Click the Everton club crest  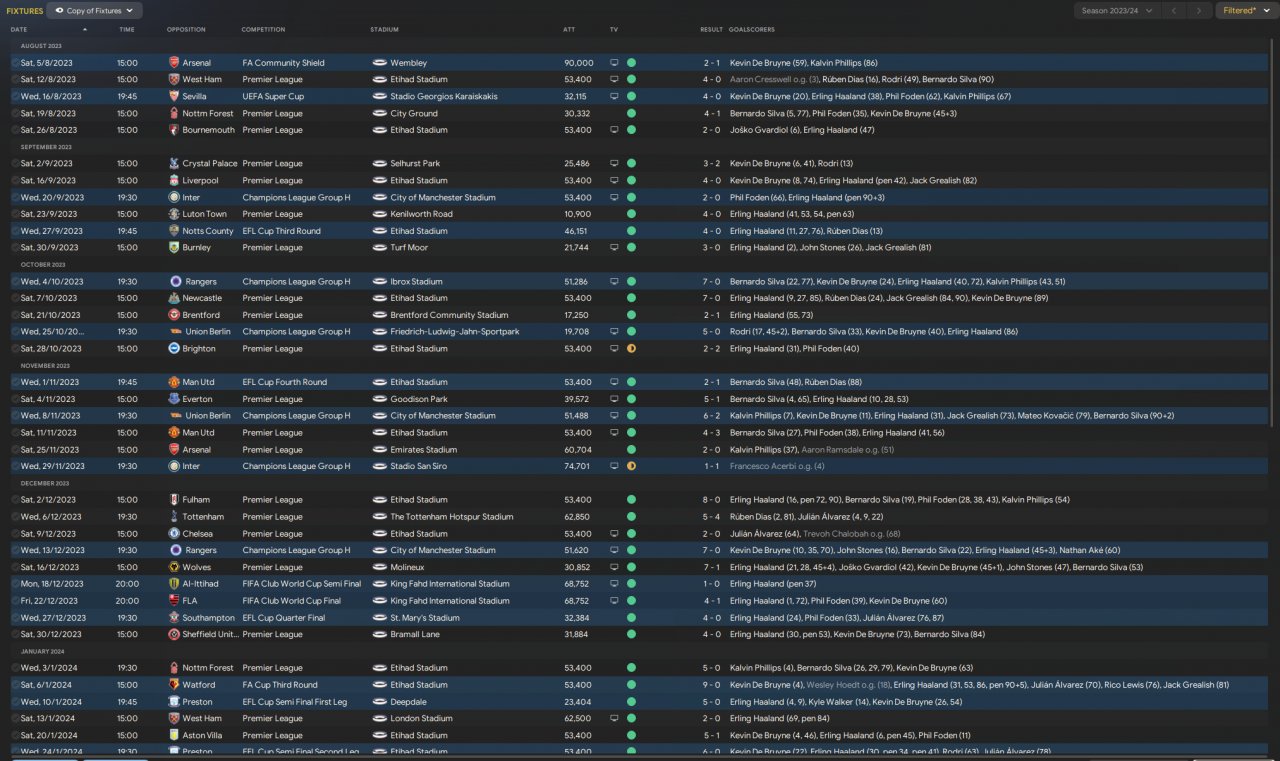(175, 399)
